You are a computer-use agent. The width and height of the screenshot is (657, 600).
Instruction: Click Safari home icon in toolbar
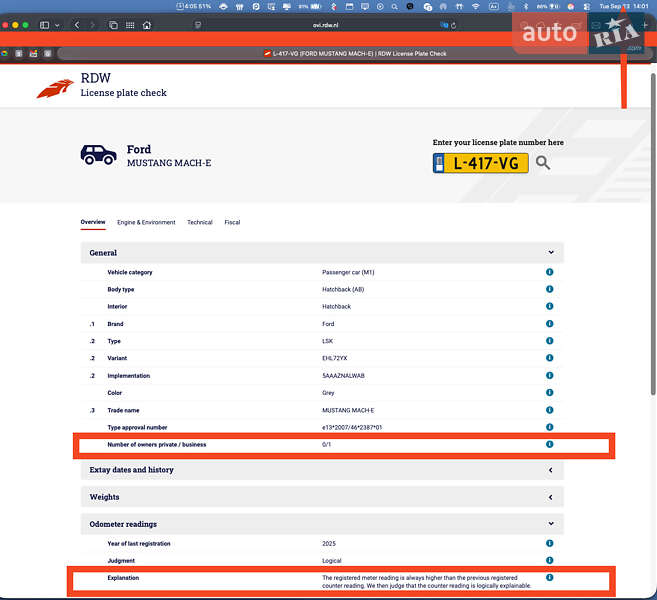[147, 25]
